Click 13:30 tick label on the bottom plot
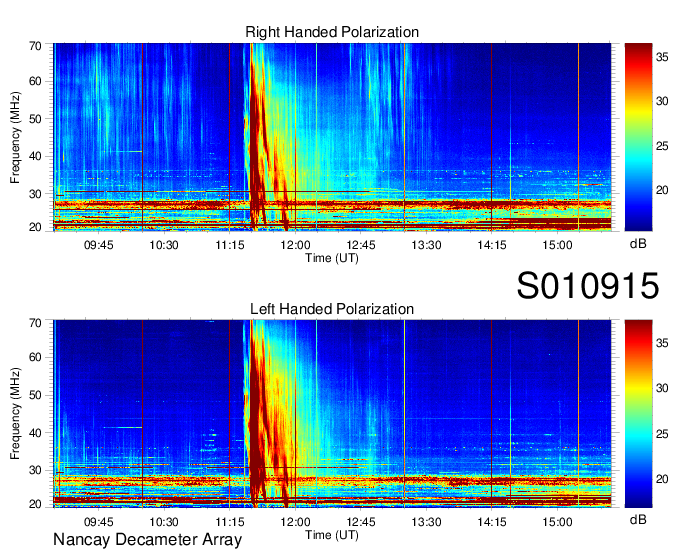The height and width of the screenshot is (552, 680). (426, 522)
